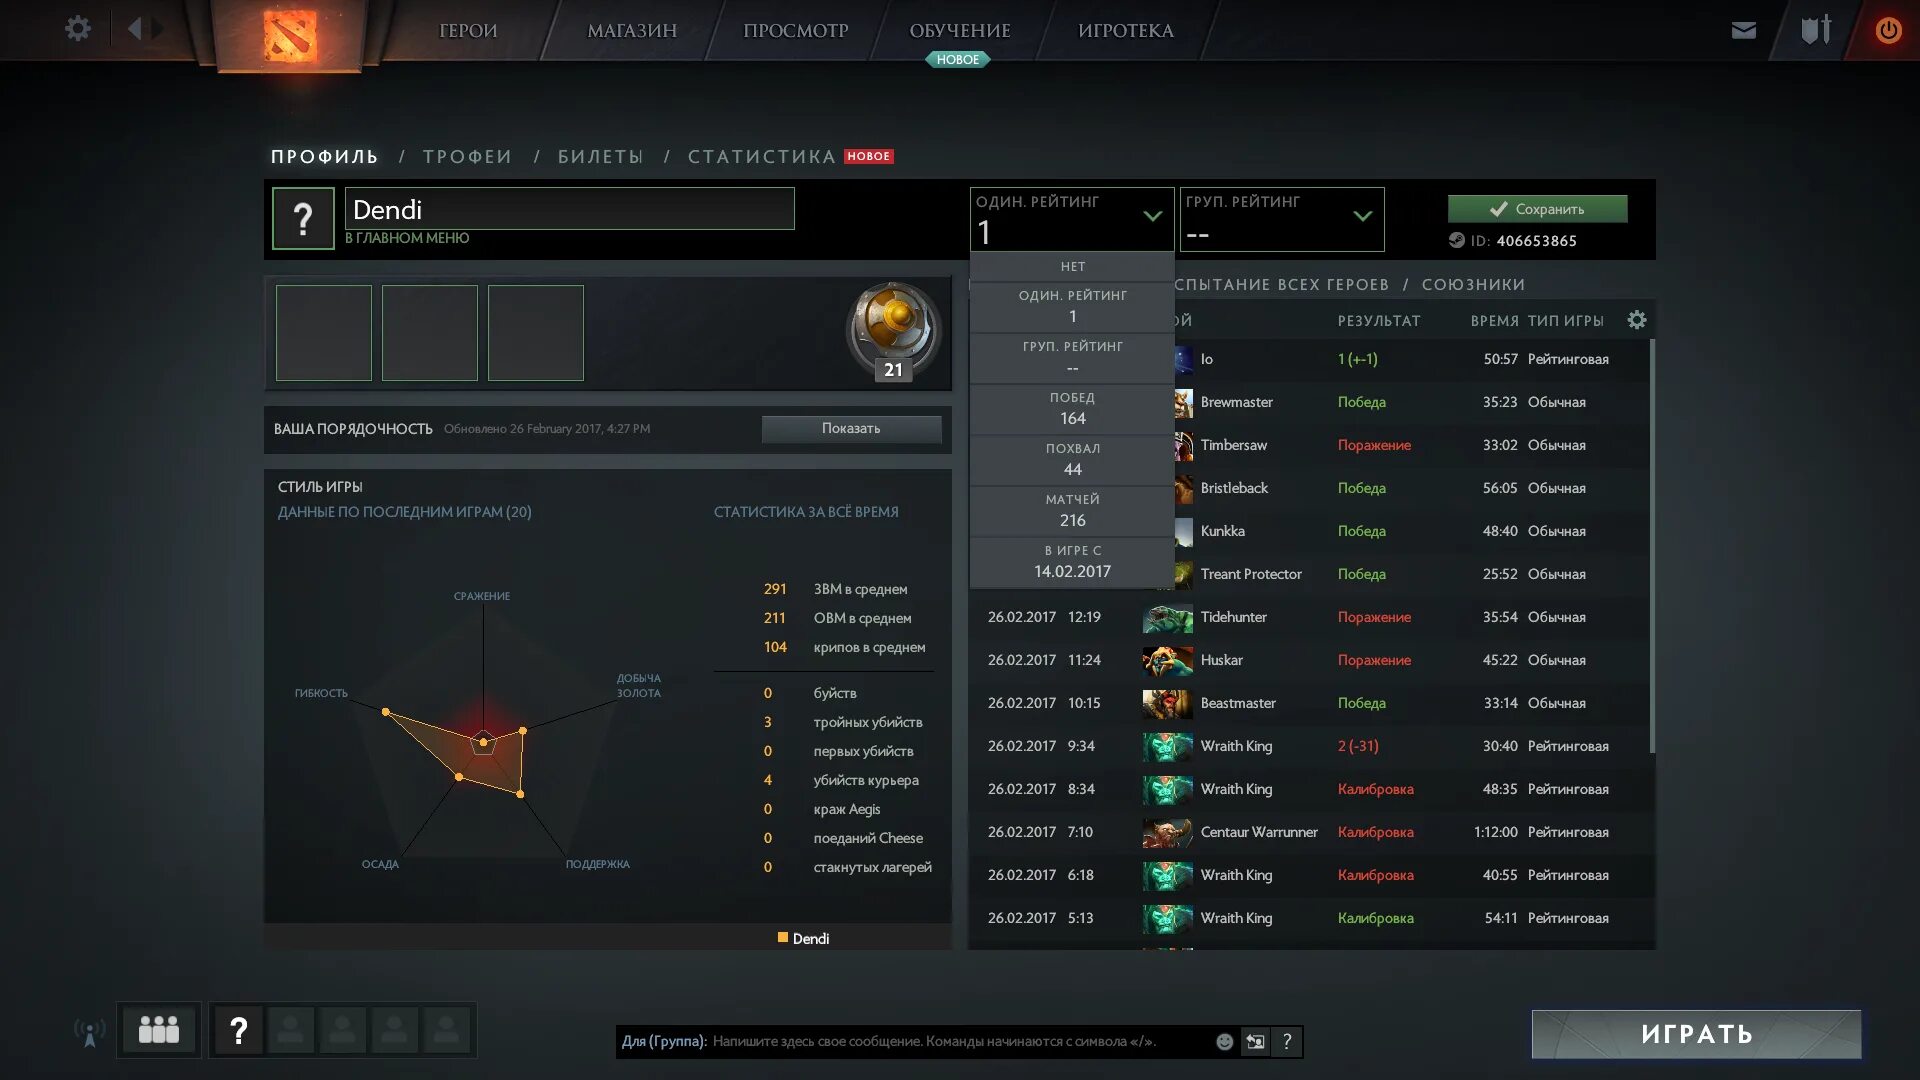Toggle 'Статистика за всё время' view
Viewport: 1920px width, 1080px height.
click(805, 512)
